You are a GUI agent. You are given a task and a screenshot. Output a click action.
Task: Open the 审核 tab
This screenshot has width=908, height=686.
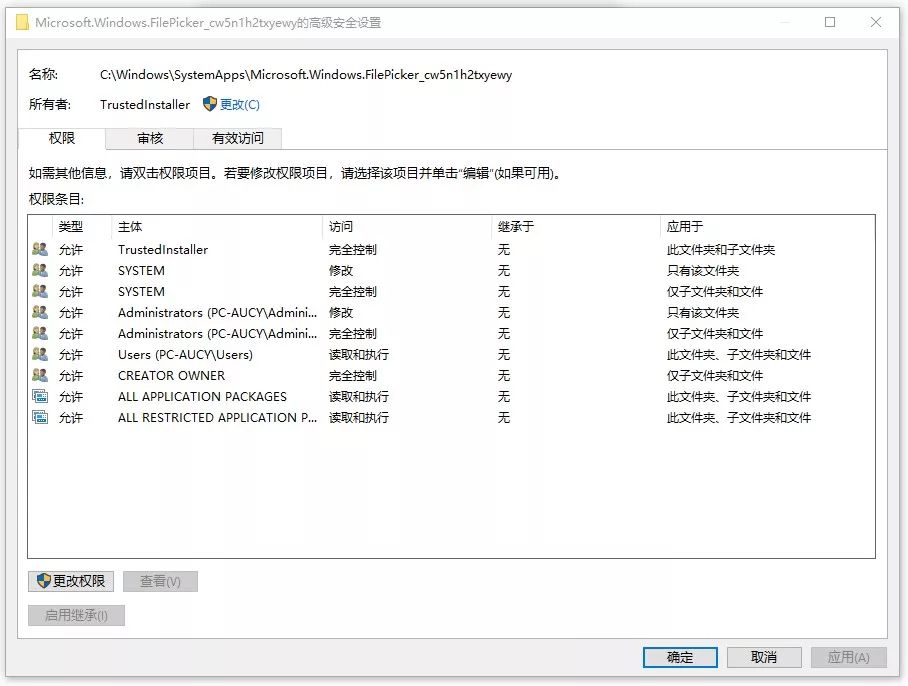click(150, 138)
